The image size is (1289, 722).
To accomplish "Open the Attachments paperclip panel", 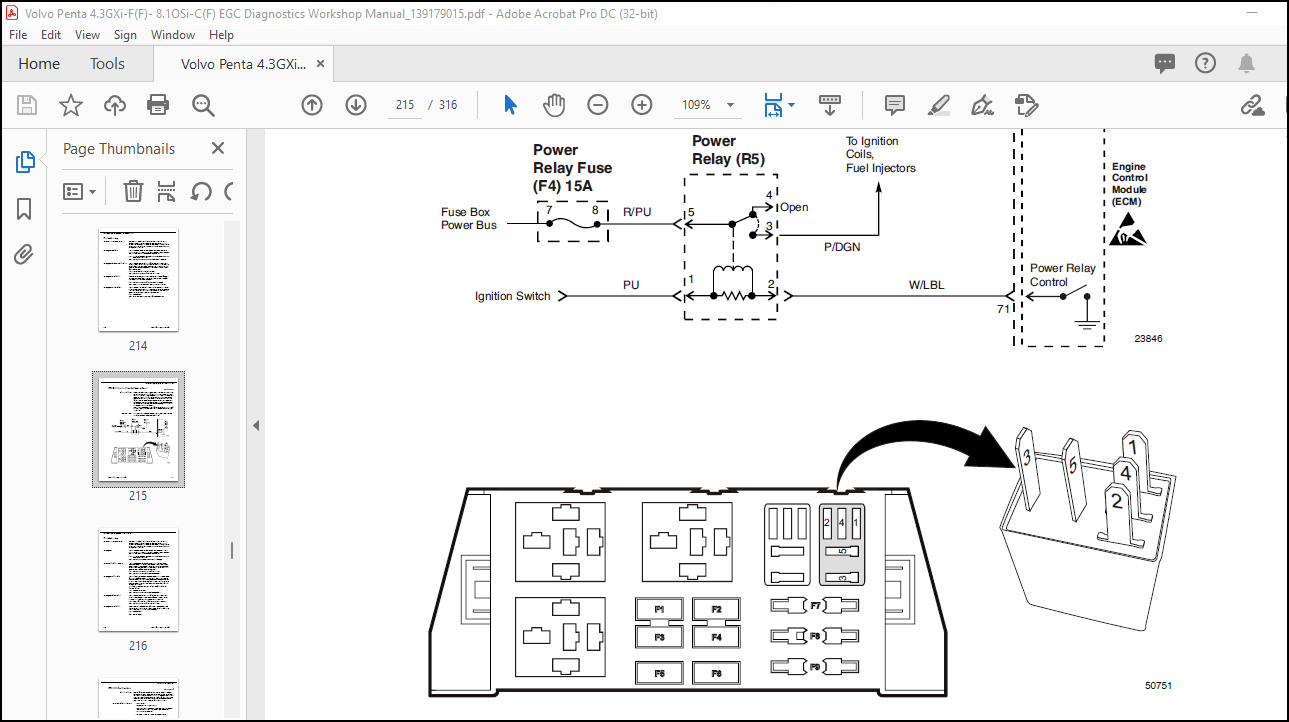I will pyautogui.click(x=24, y=254).
